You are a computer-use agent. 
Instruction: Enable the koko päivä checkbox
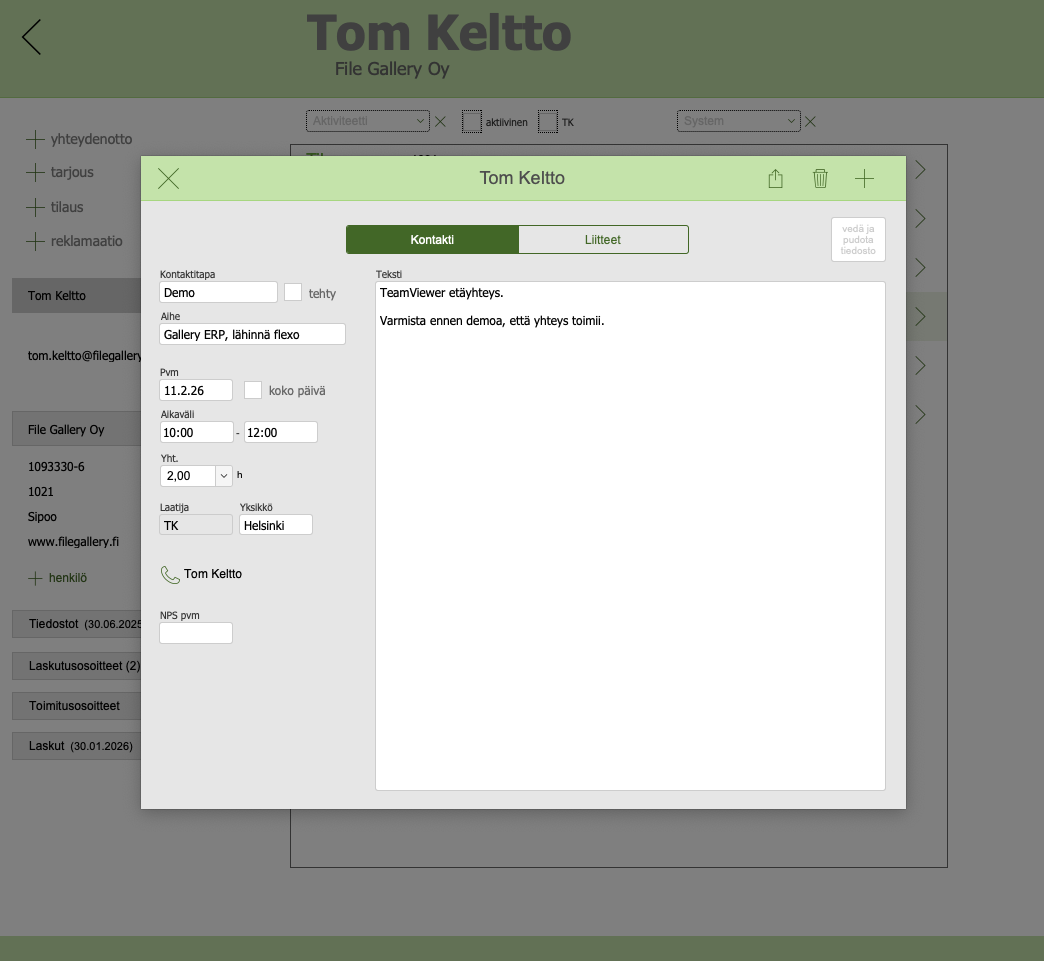point(253,390)
